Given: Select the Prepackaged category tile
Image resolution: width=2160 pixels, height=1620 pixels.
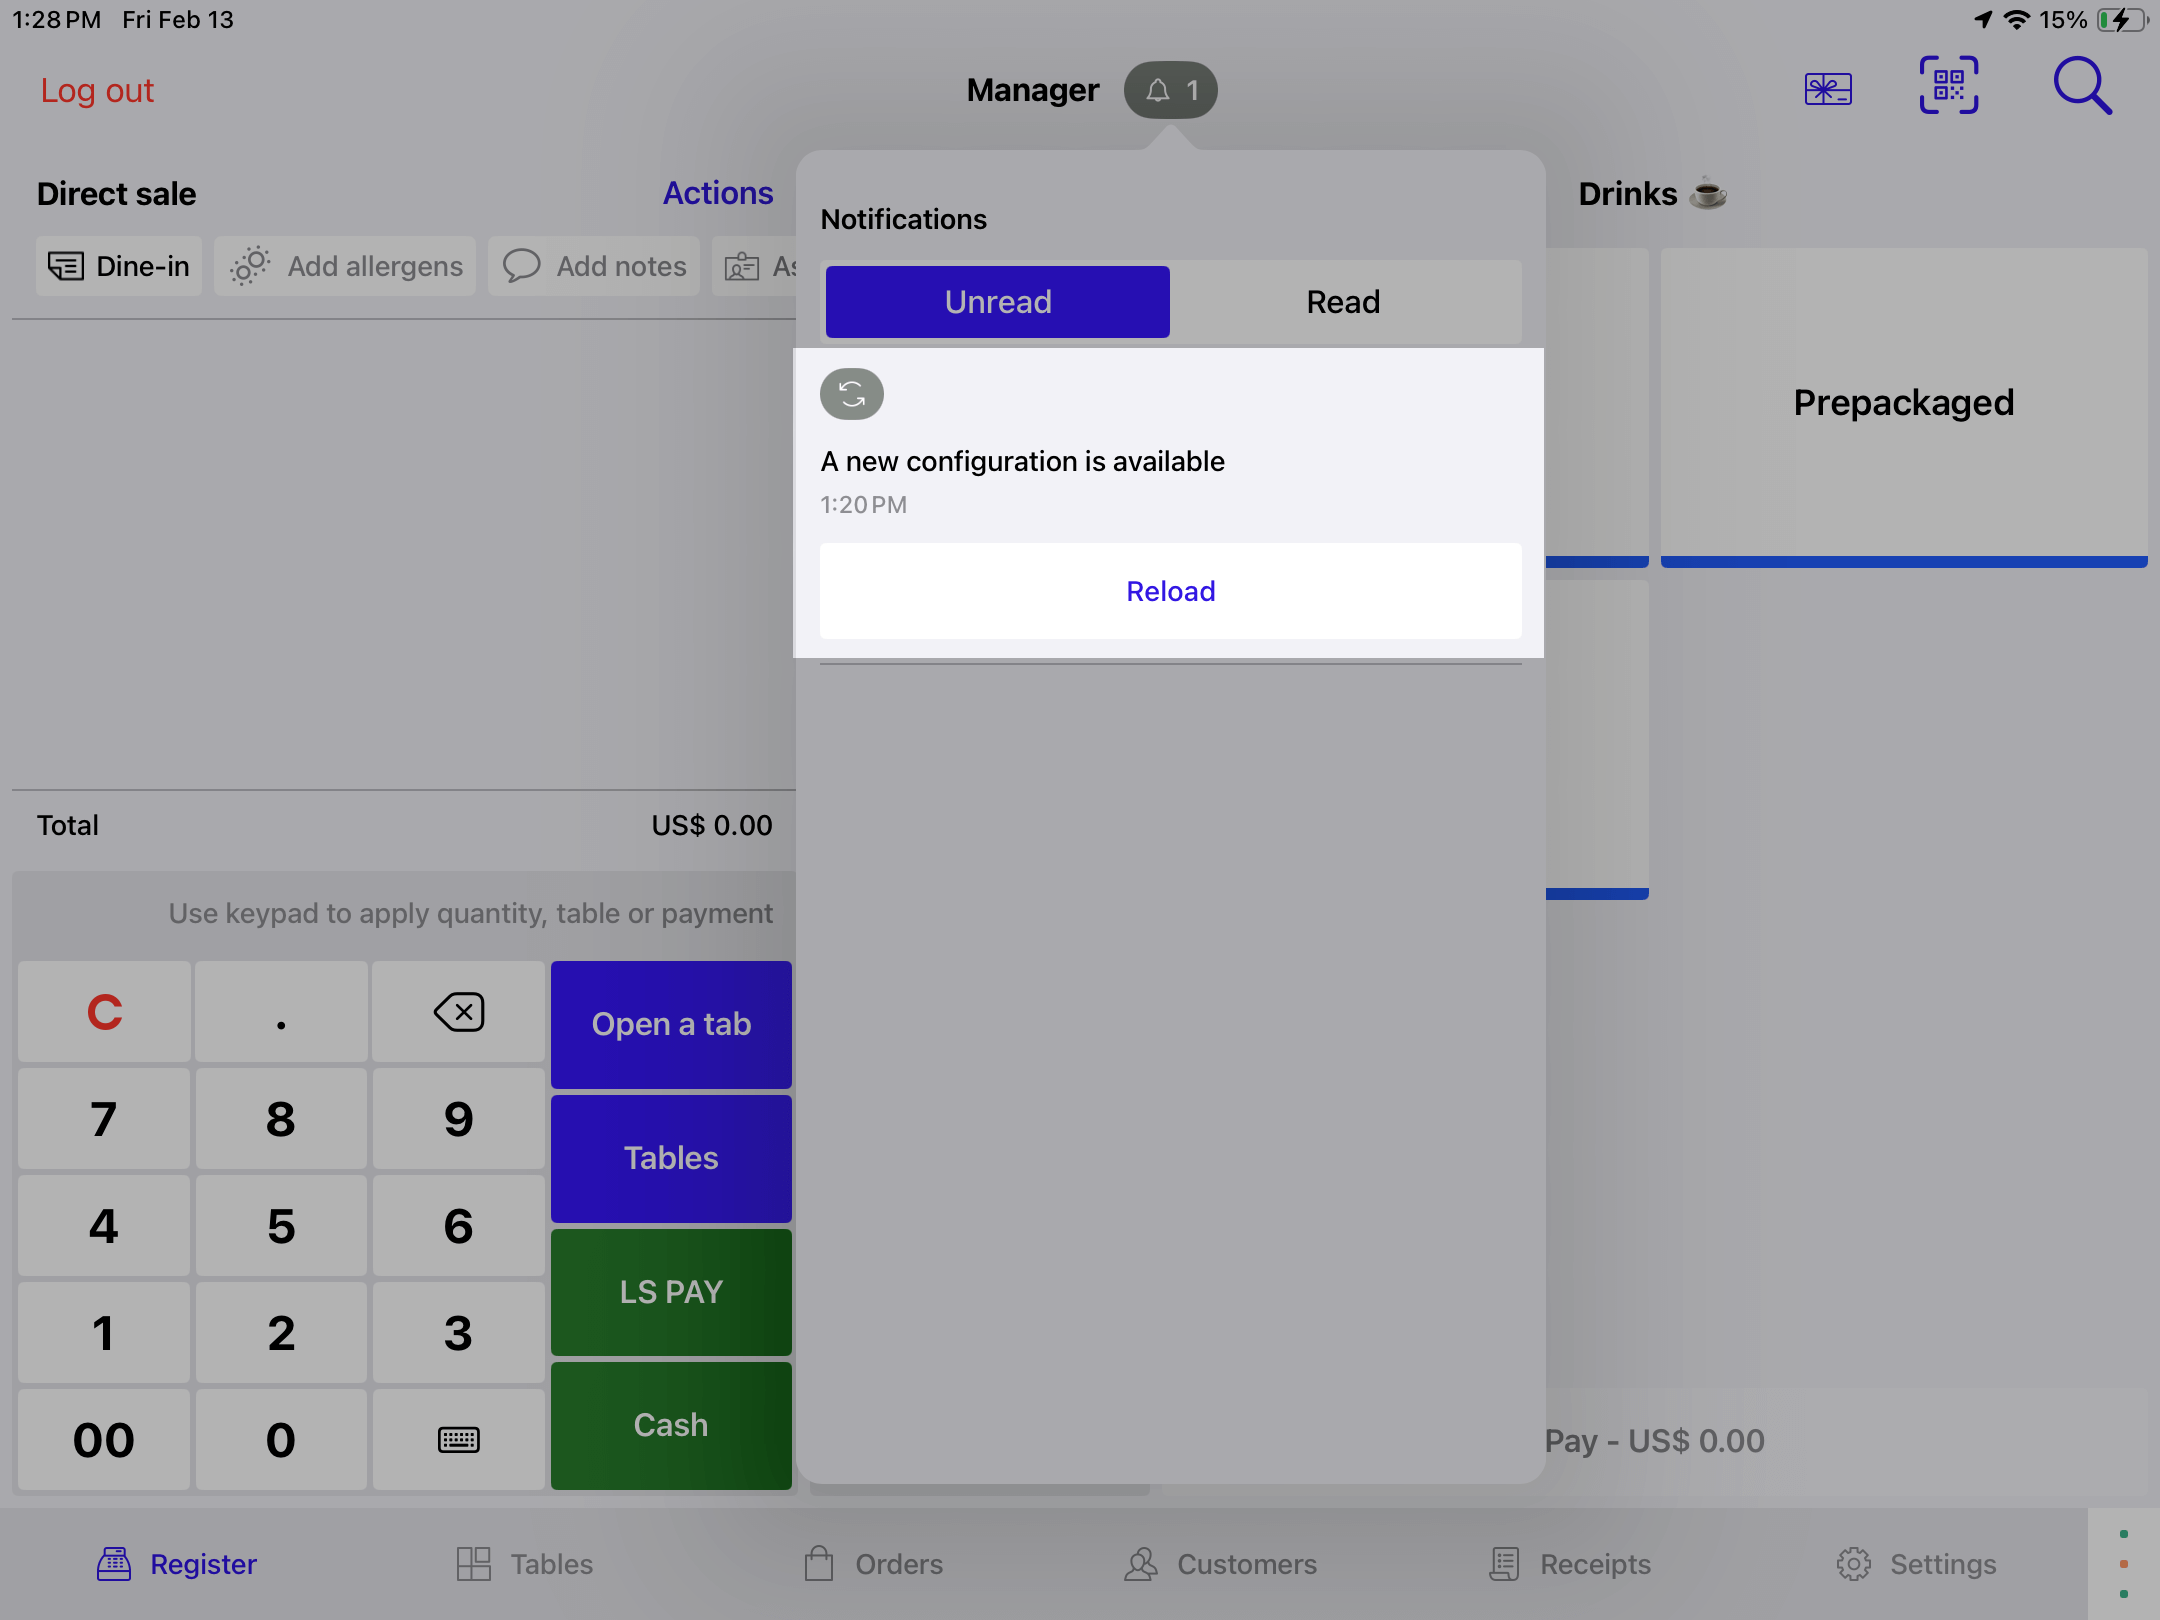Looking at the screenshot, I should [x=1903, y=403].
